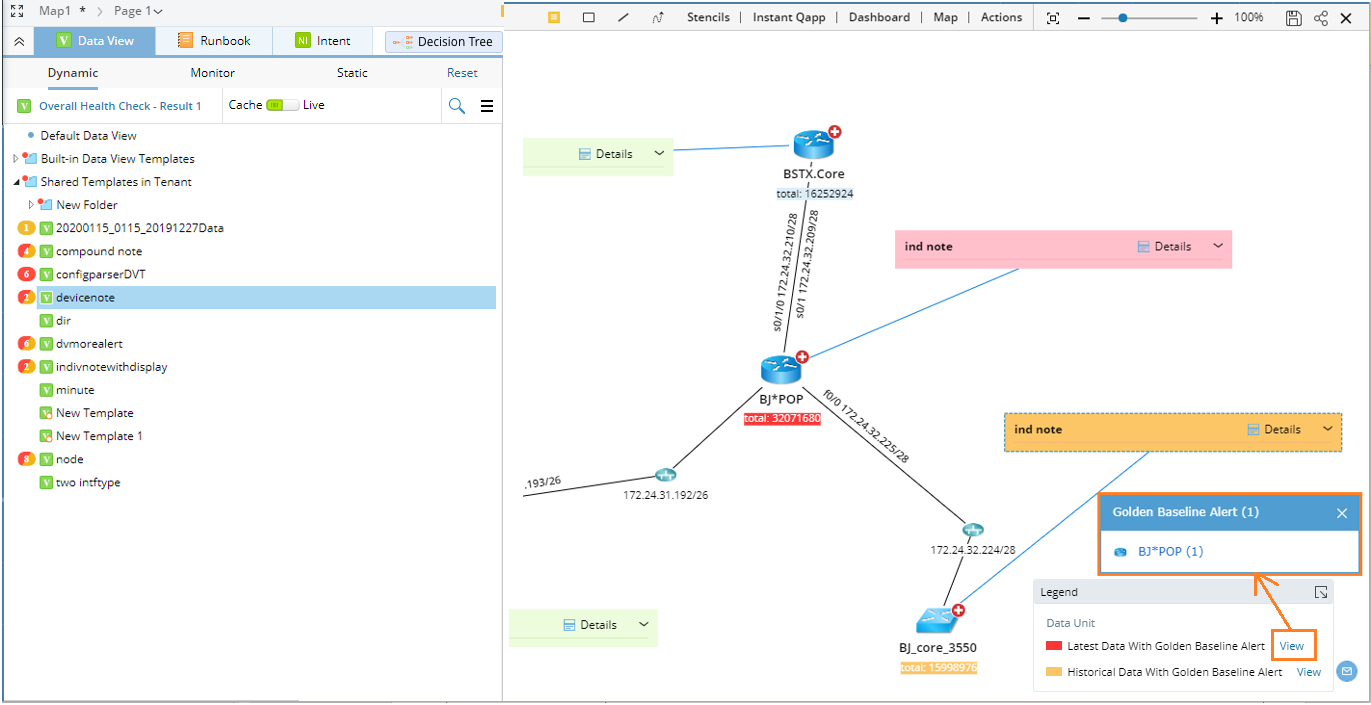Screen dimensions: 1371x705
Task: Adjust the zoom level slider
Action: coord(1124,17)
